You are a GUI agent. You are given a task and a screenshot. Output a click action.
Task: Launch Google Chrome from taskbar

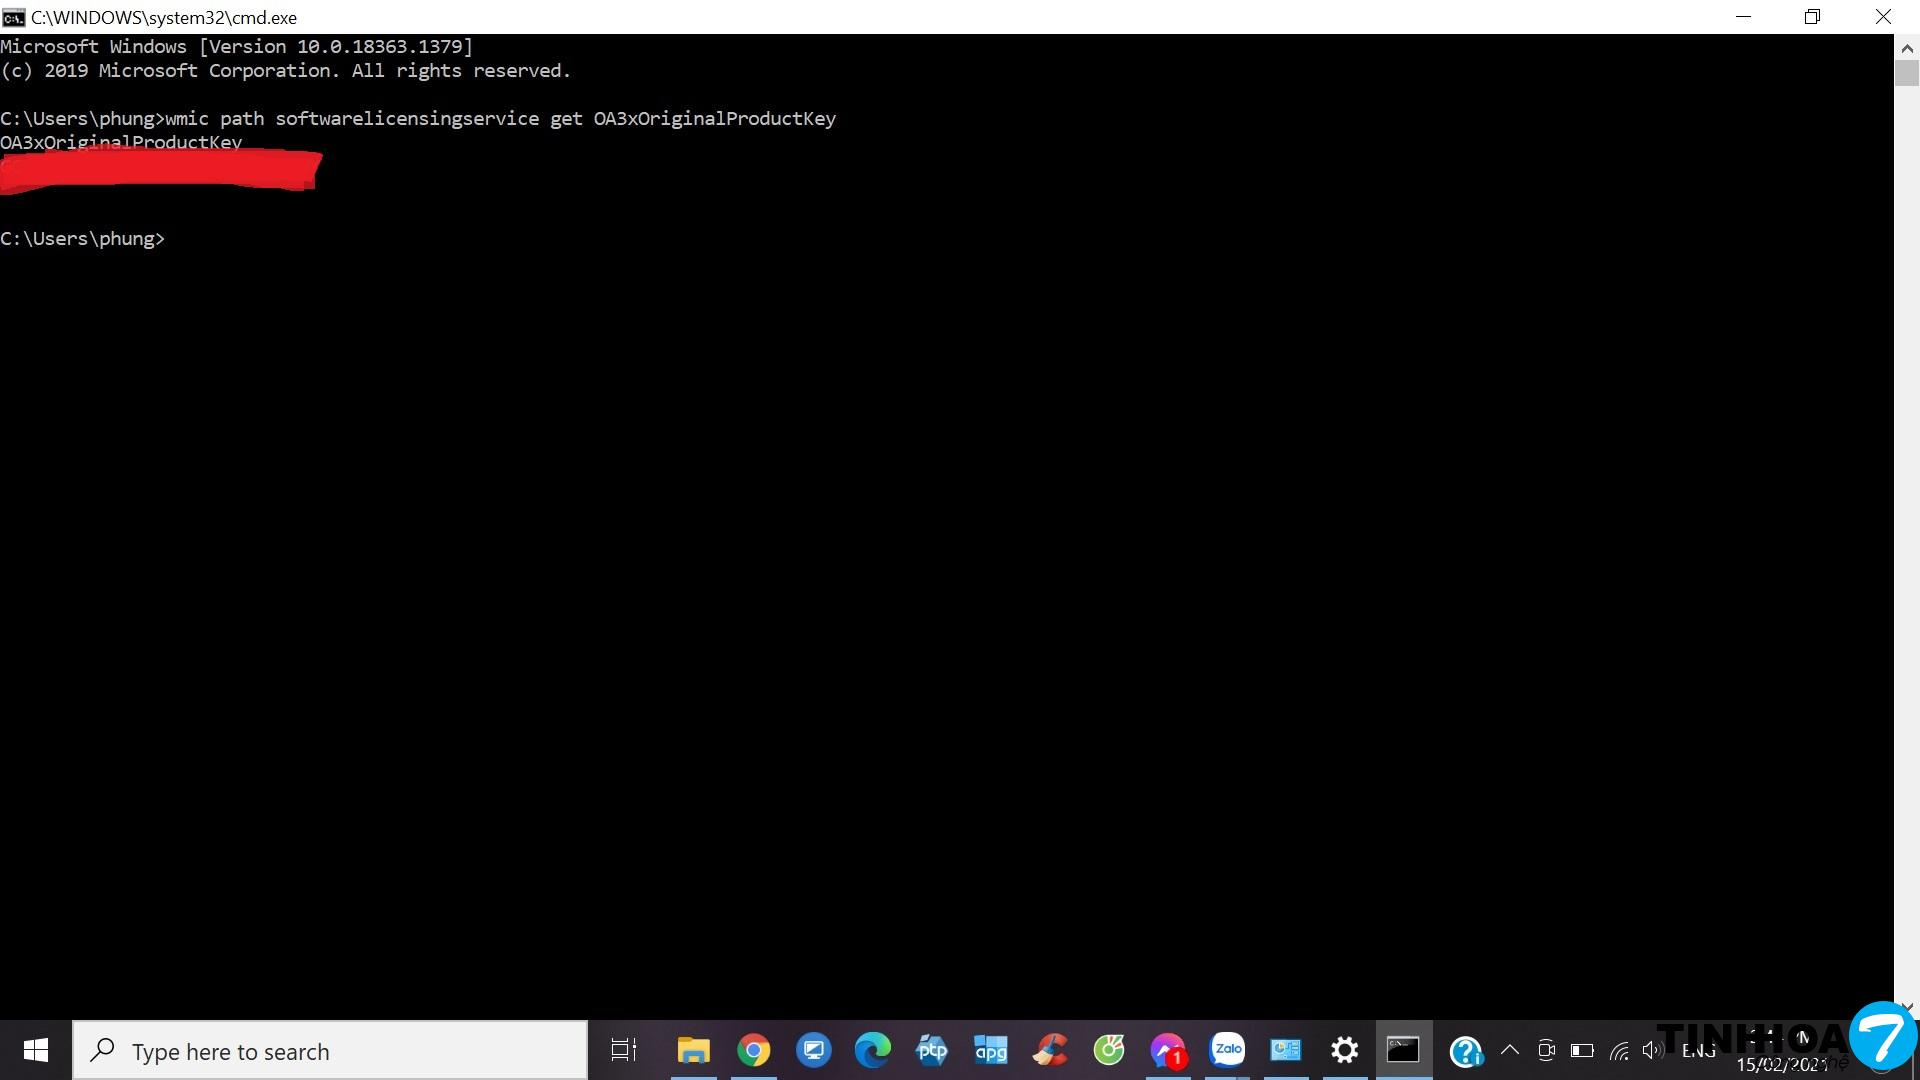tap(754, 1050)
